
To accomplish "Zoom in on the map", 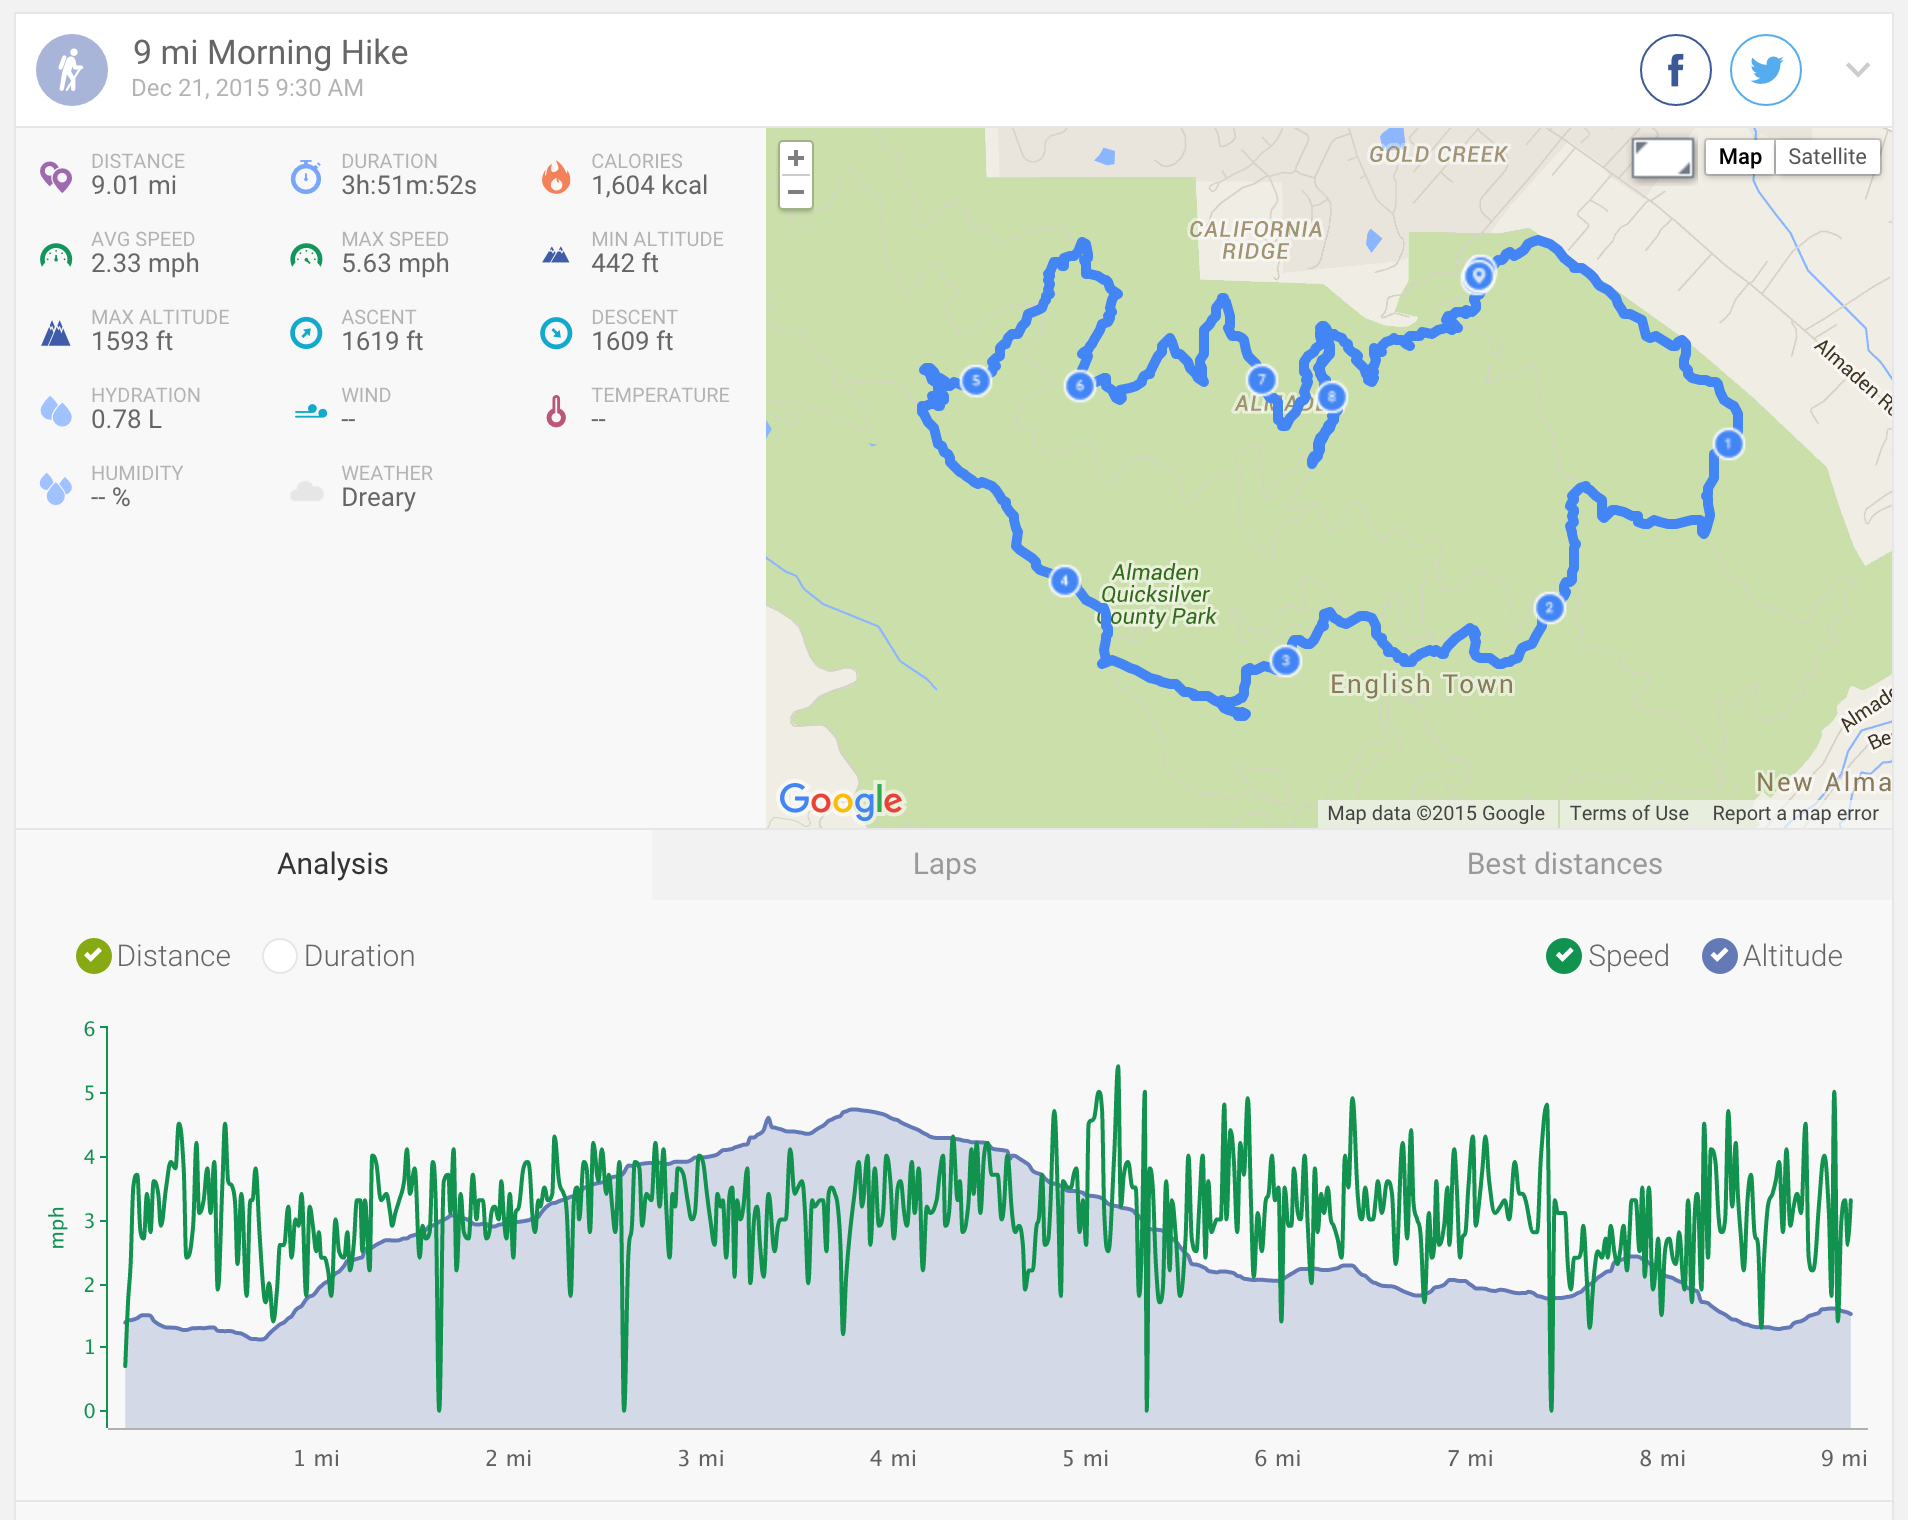I will click(796, 158).
